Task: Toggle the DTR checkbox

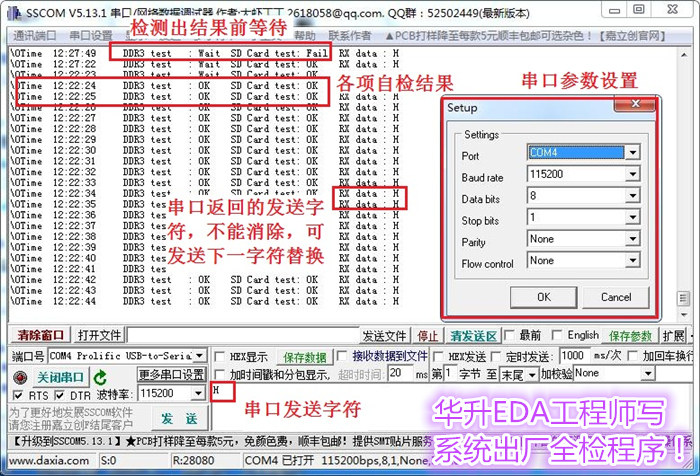Action: (59, 396)
